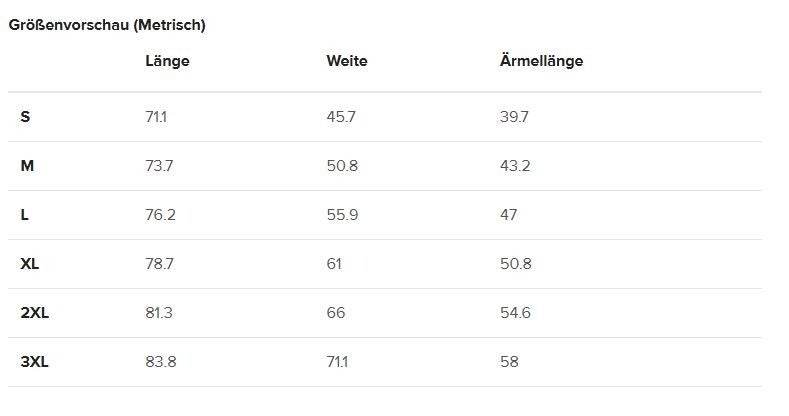Click the Größenvorschau (Metrisch) heading
The width and height of the screenshot is (789, 416).
pyautogui.click(x=107, y=25)
